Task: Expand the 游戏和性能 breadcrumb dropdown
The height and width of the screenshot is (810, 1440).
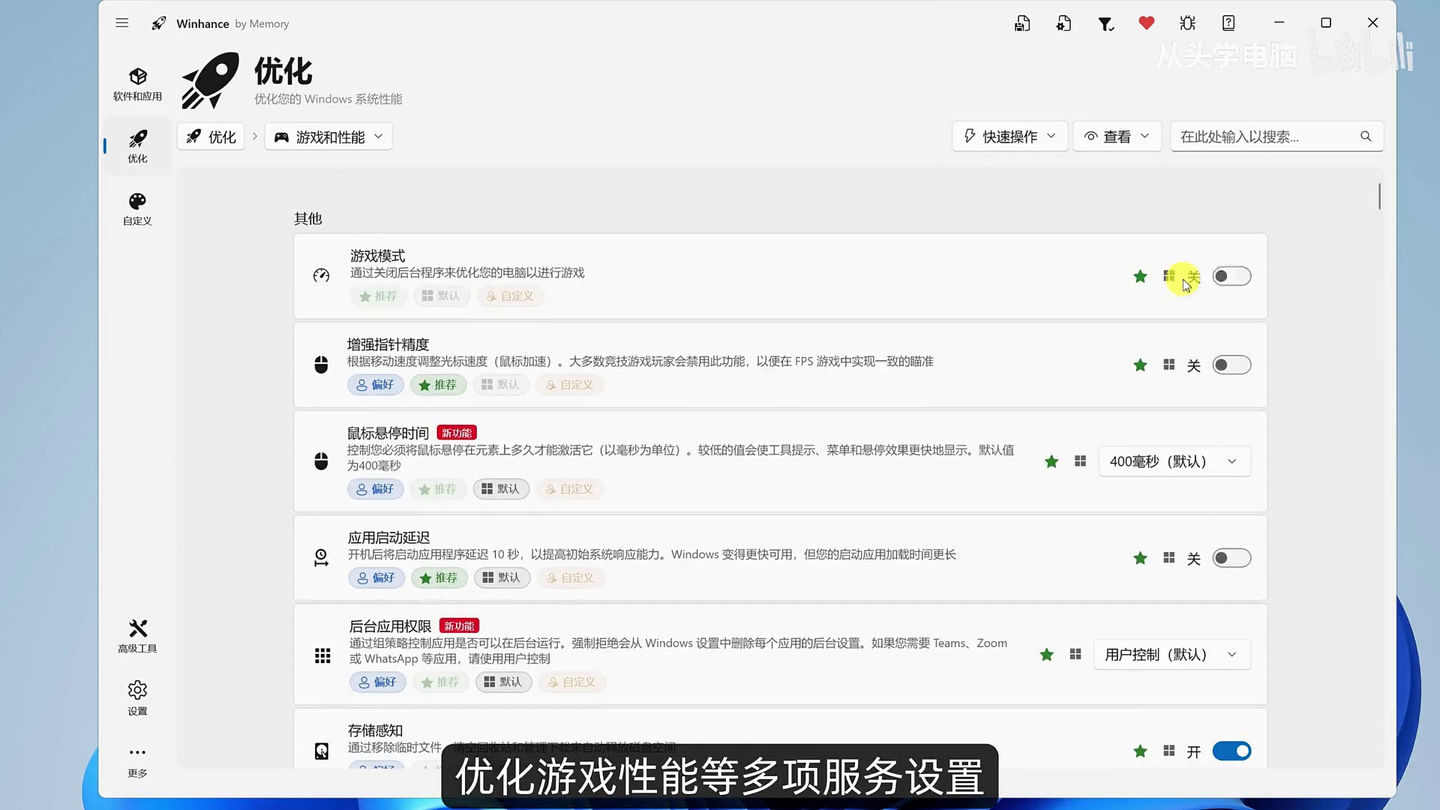Action: (328, 137)
